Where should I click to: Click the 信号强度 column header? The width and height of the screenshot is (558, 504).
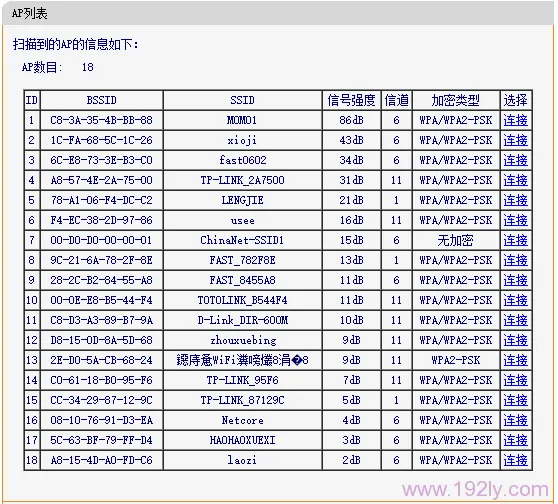(352, 100)
